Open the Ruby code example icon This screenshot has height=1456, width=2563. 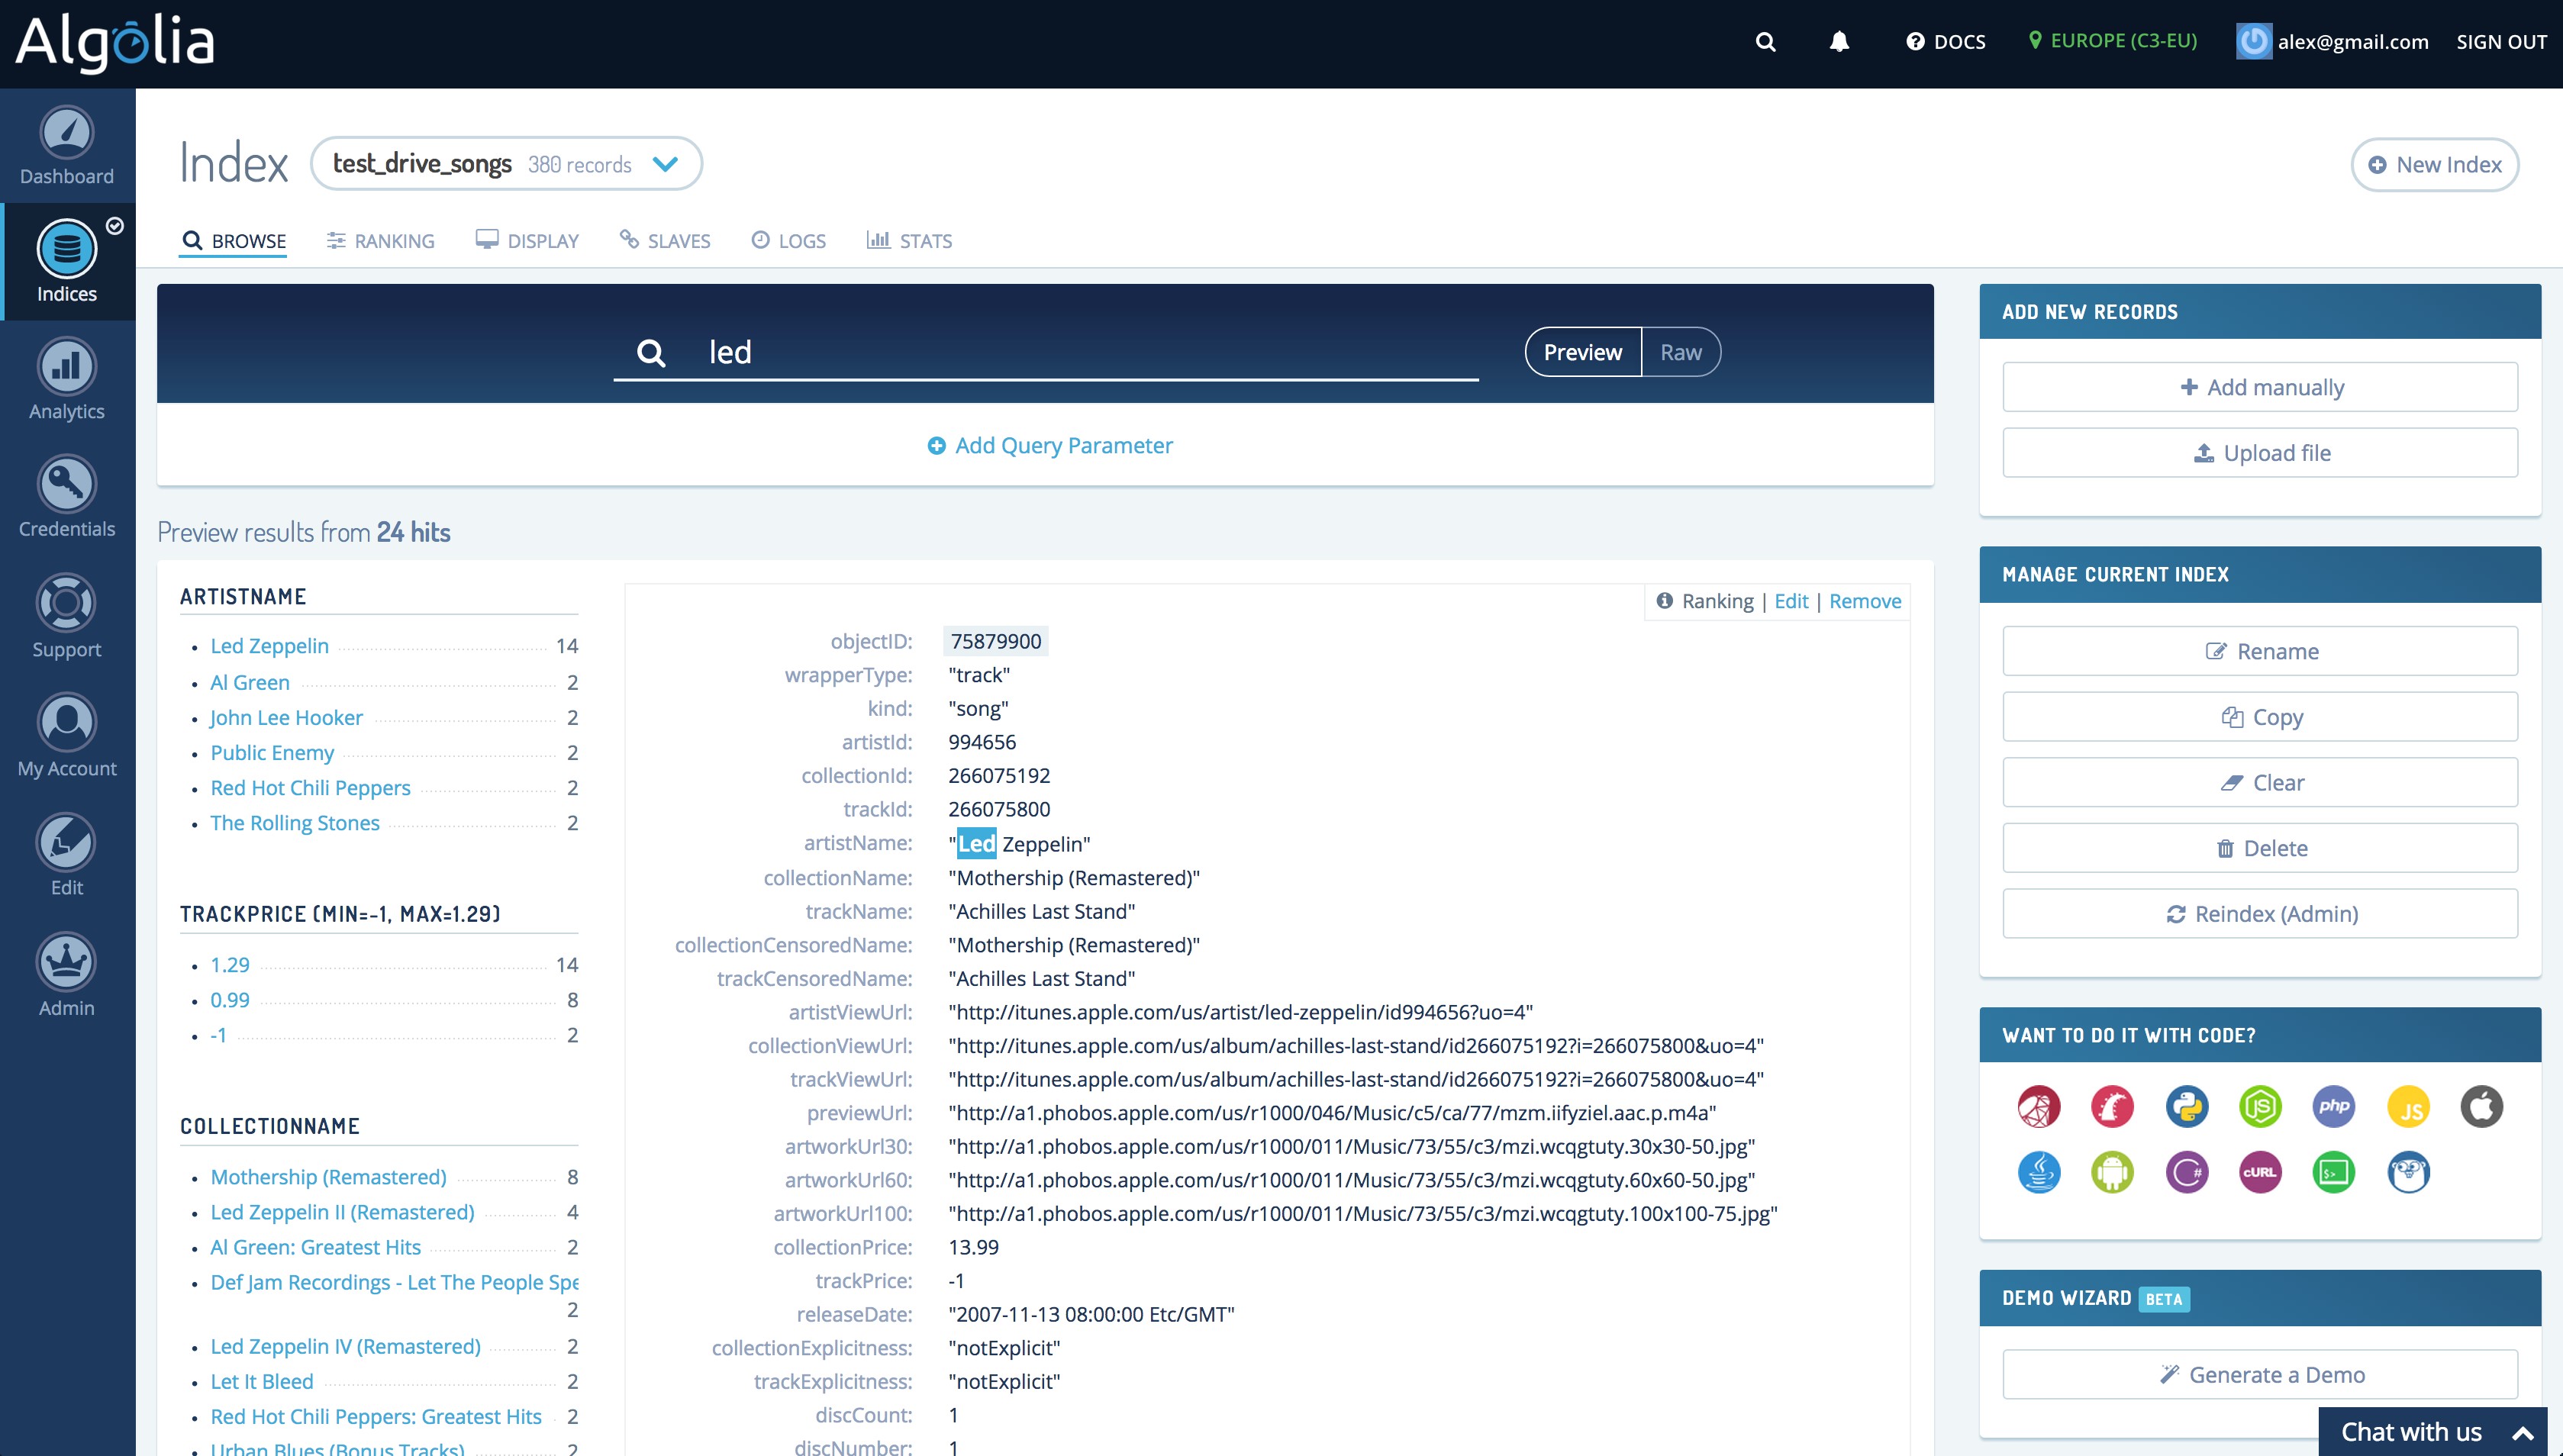click(x=2039, y=1107)
